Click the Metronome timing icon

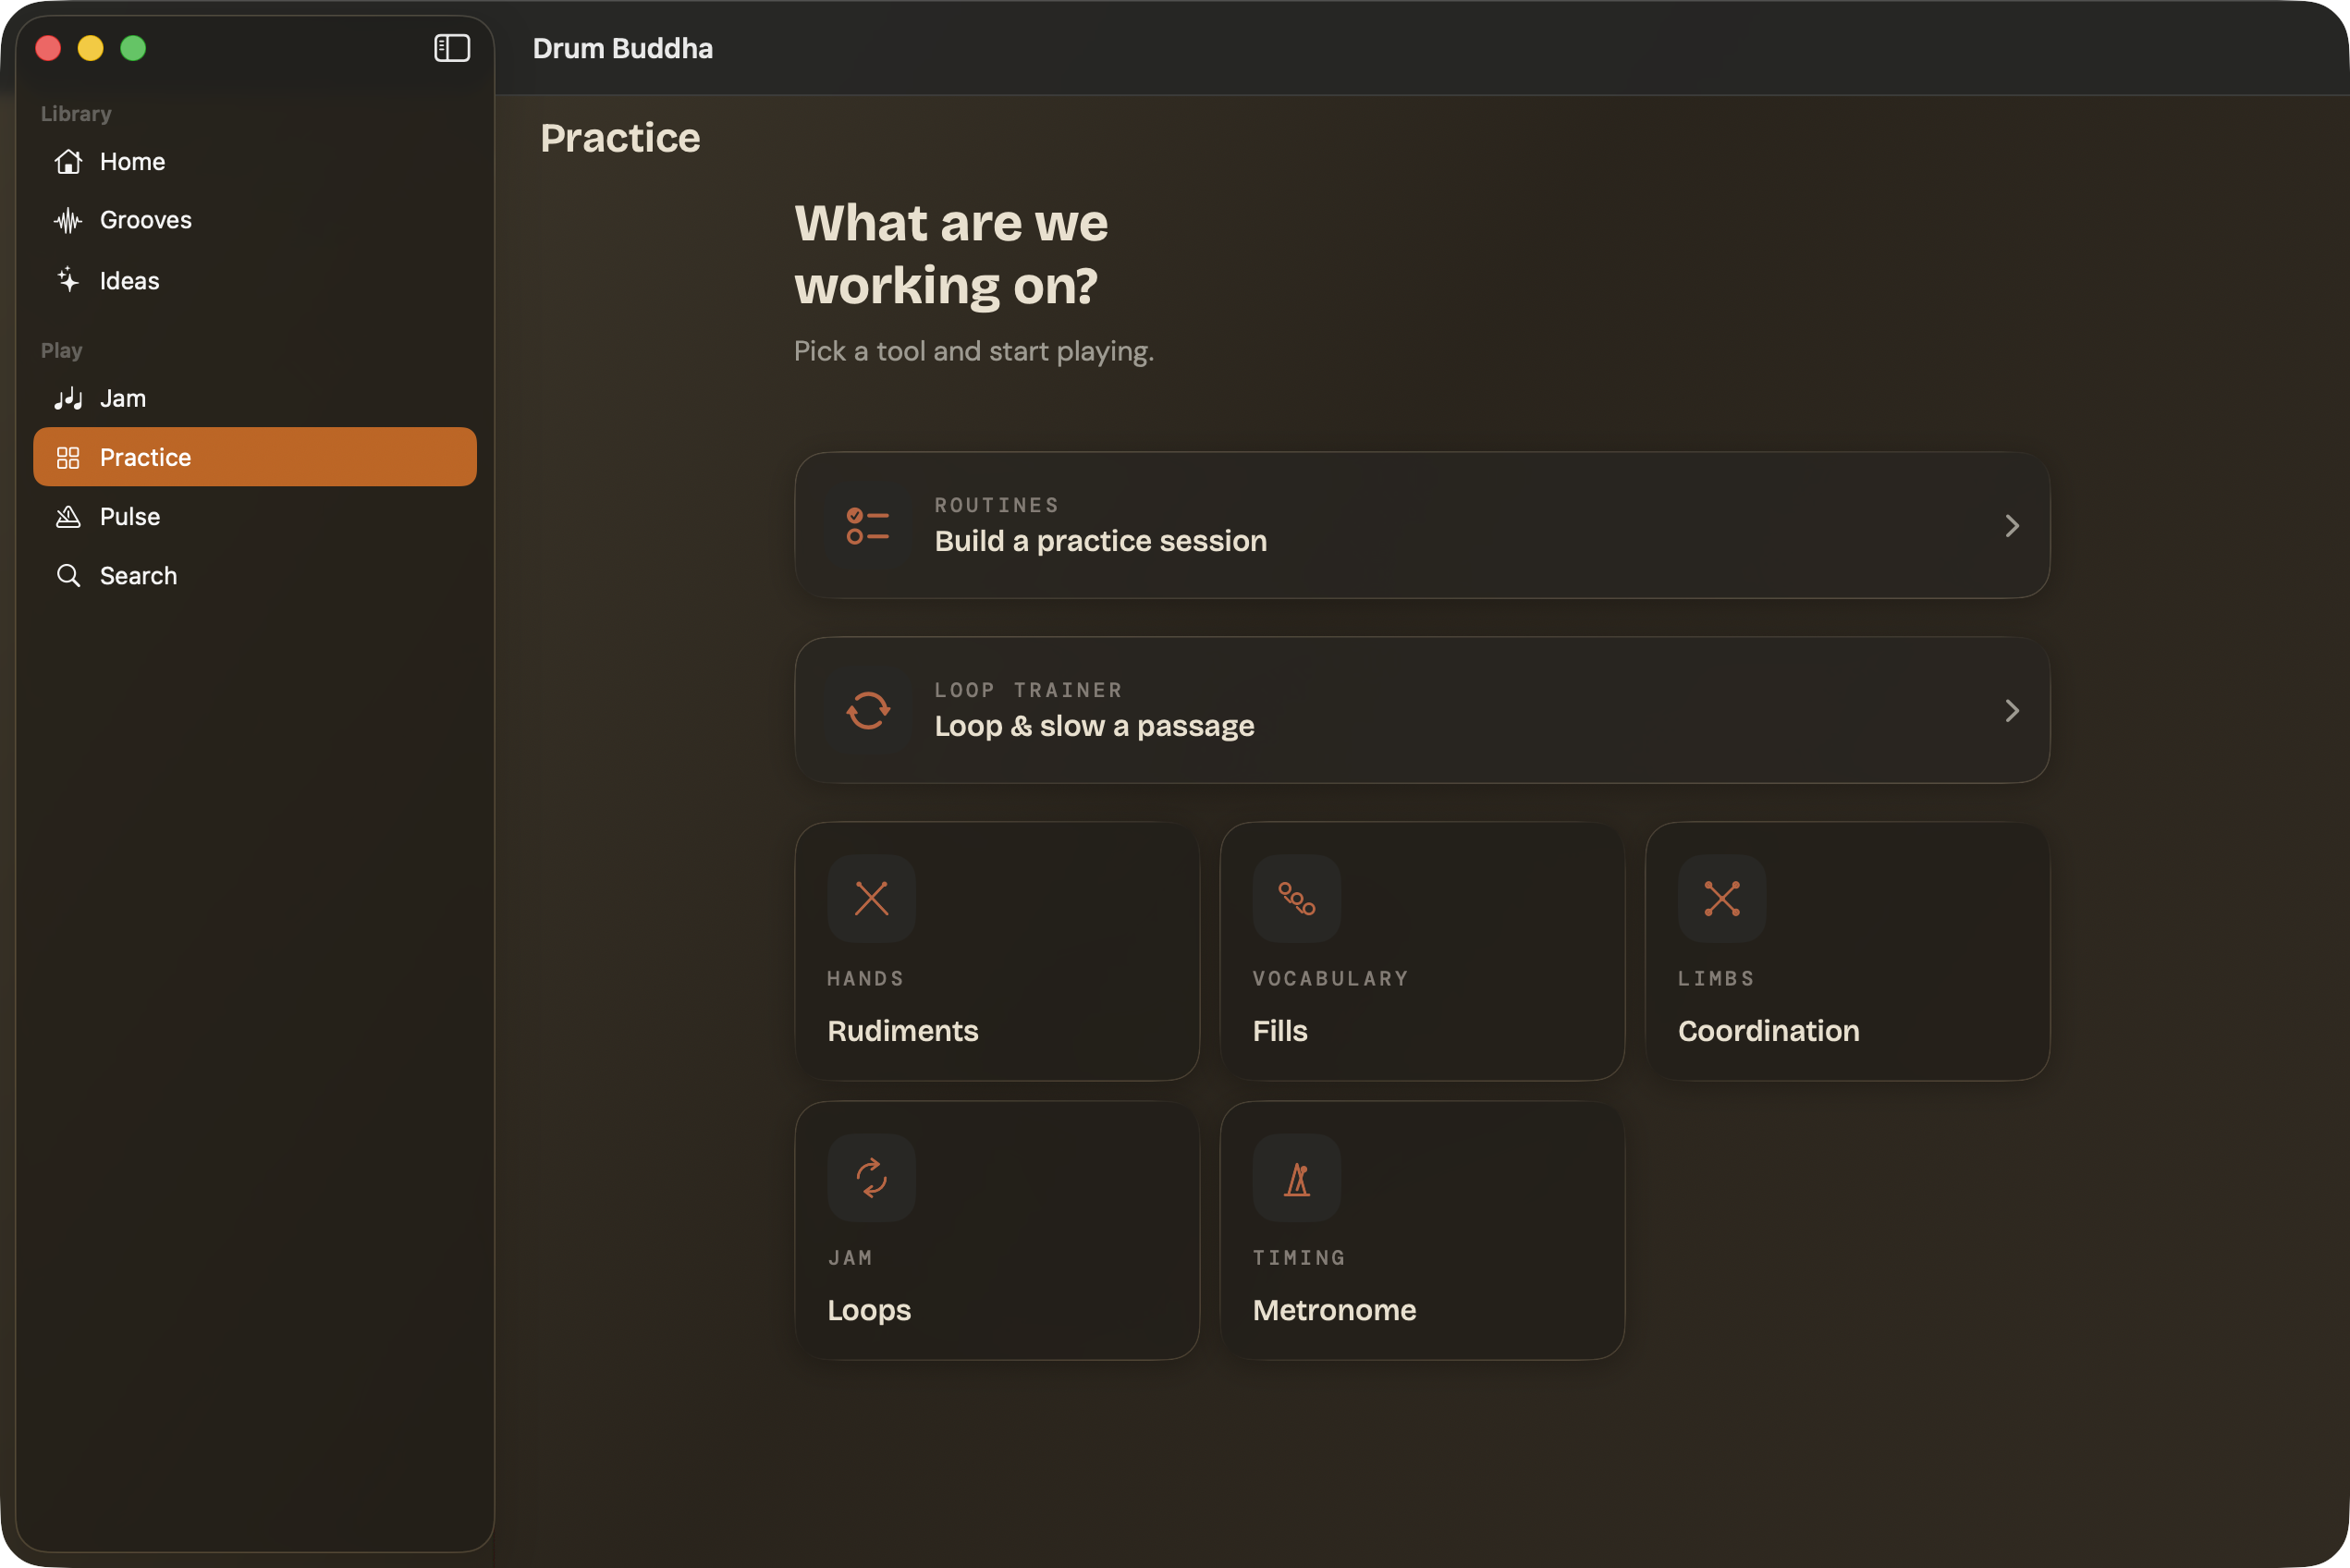pyautogui.click(x=1296, y=1177)
